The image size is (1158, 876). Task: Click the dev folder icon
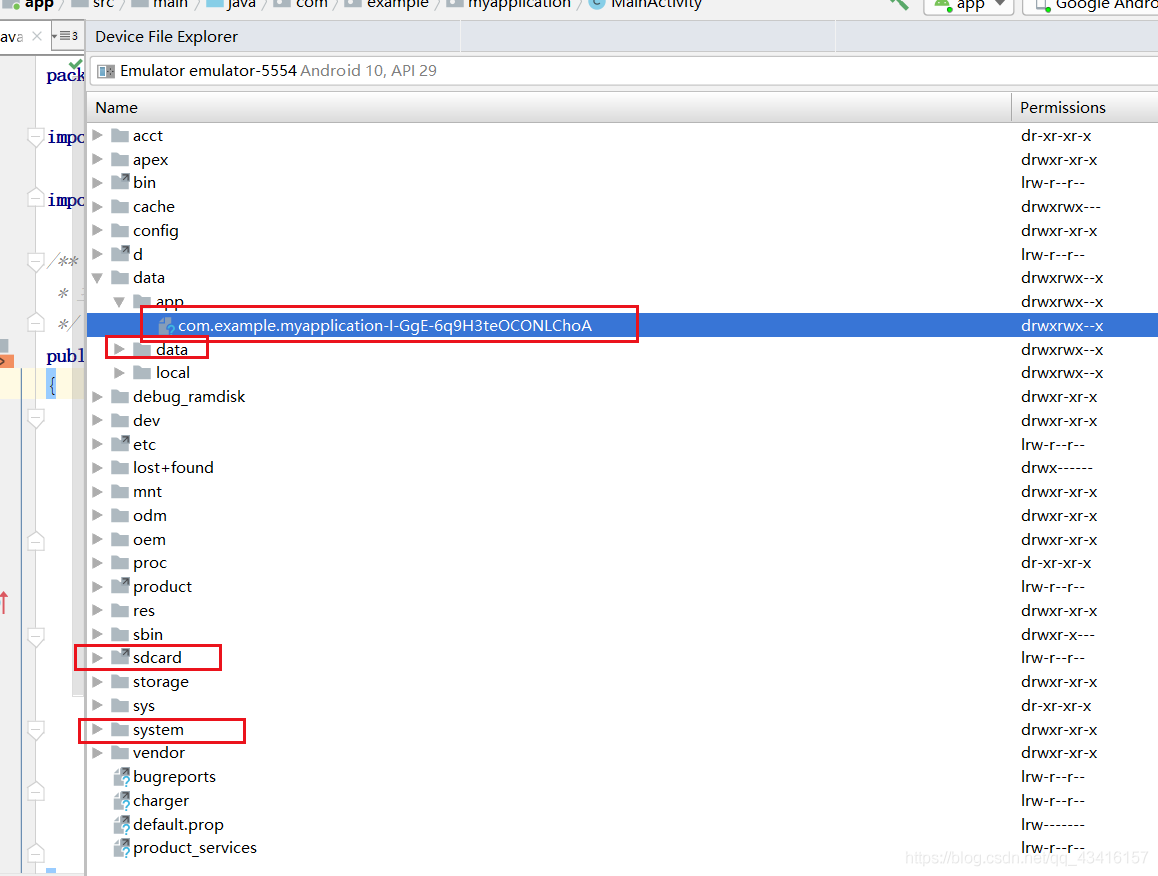(x=120, y=420)
